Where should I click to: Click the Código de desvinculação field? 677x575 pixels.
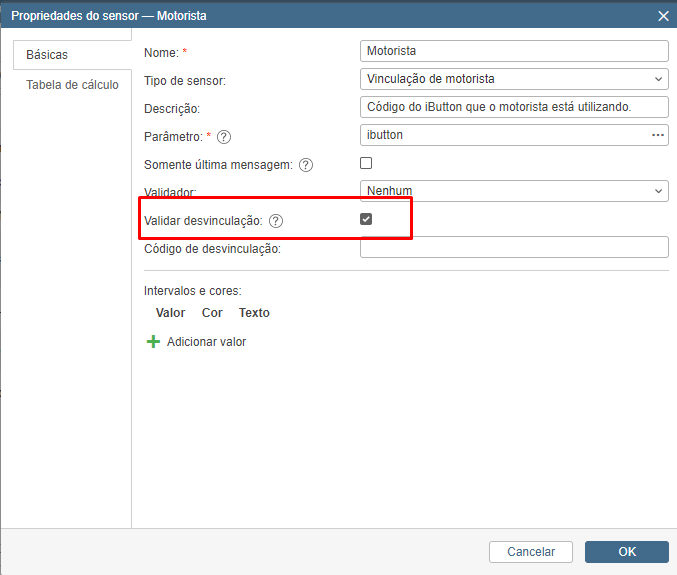point(513,247)
